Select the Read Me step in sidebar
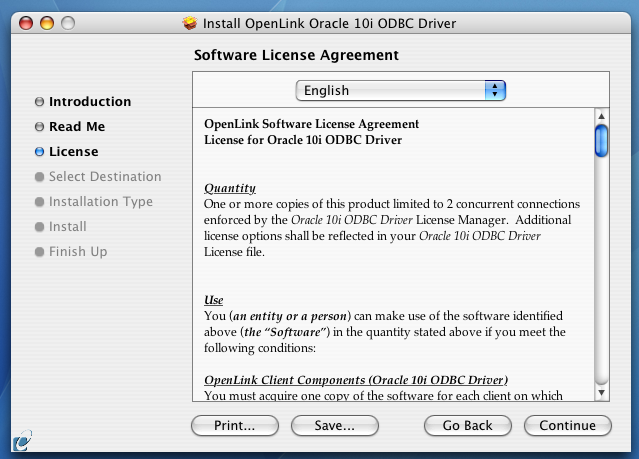The height and width of the screenshot is (459, 639). point(77,126)
